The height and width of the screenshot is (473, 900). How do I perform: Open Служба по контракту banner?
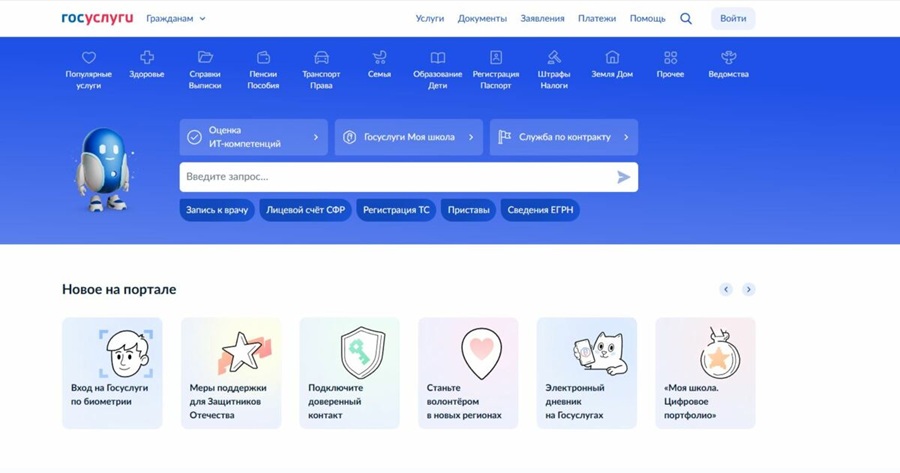click(x=564, y=137)
